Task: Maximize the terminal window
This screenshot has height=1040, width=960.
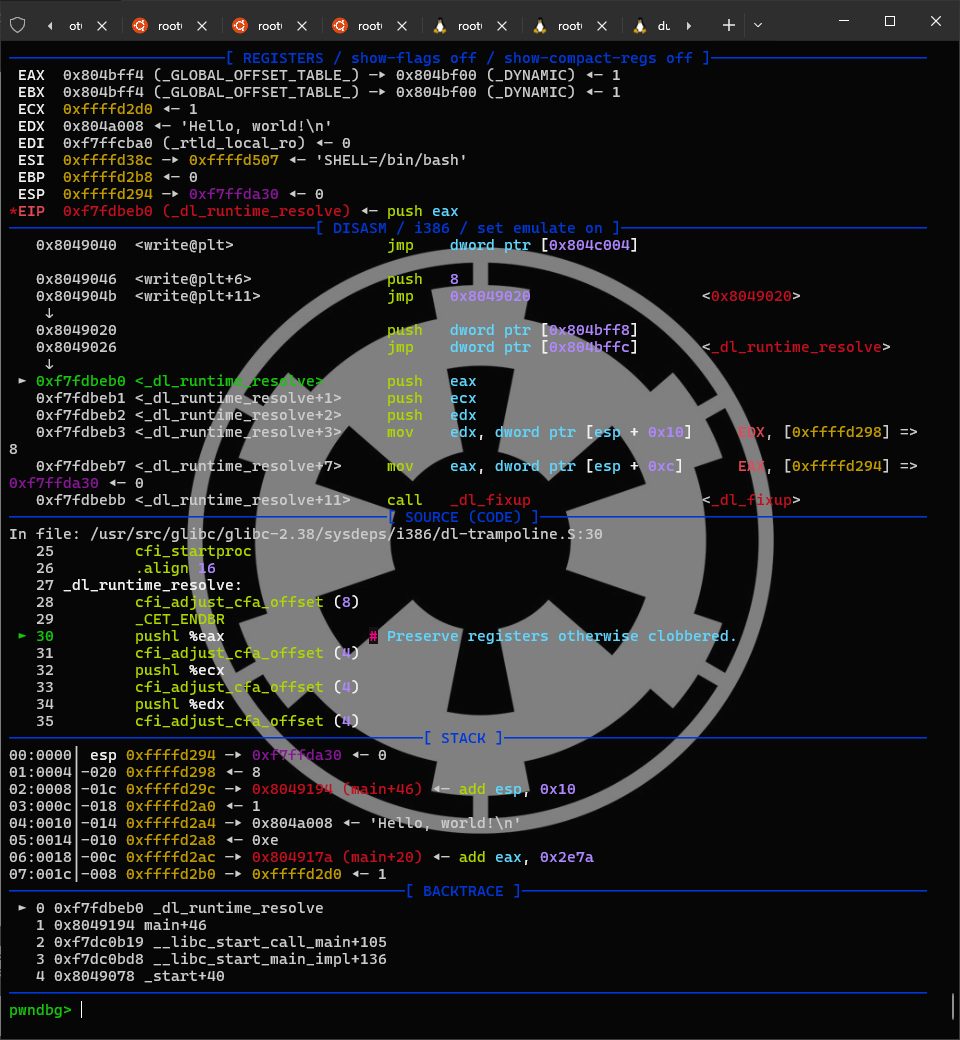Action: [890, 21]
